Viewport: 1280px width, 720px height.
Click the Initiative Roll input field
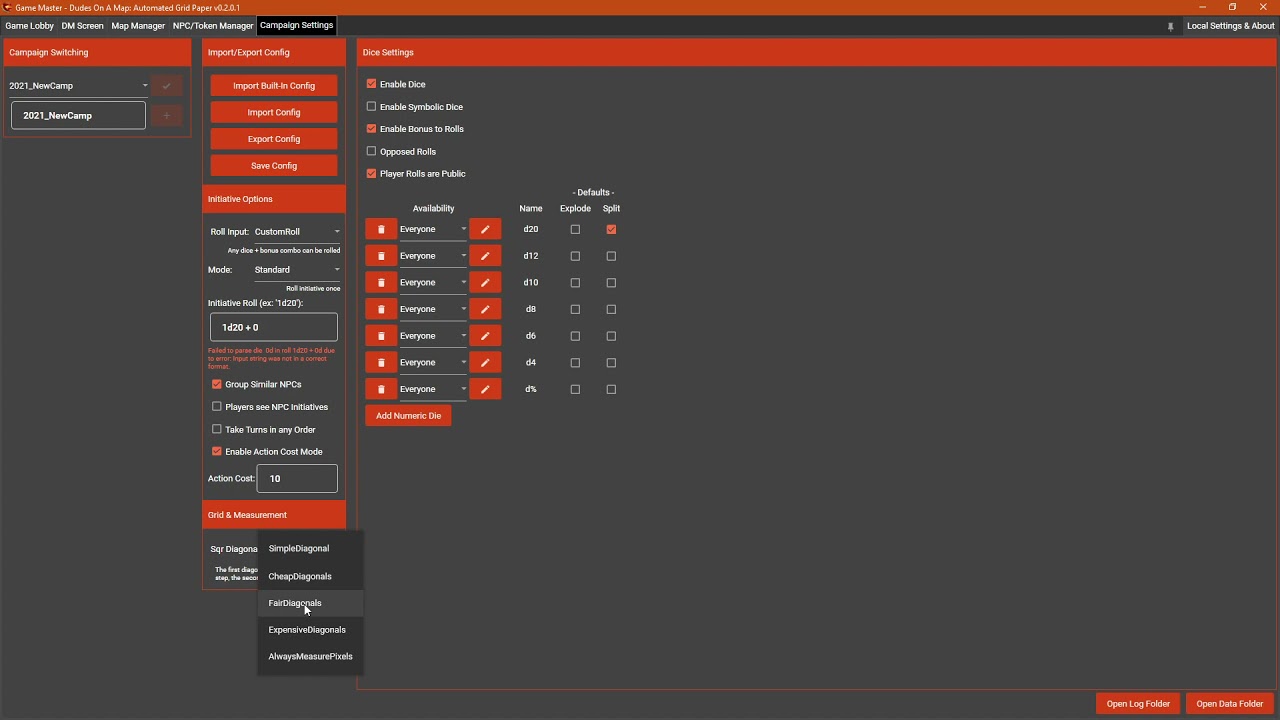coord(274,327)
